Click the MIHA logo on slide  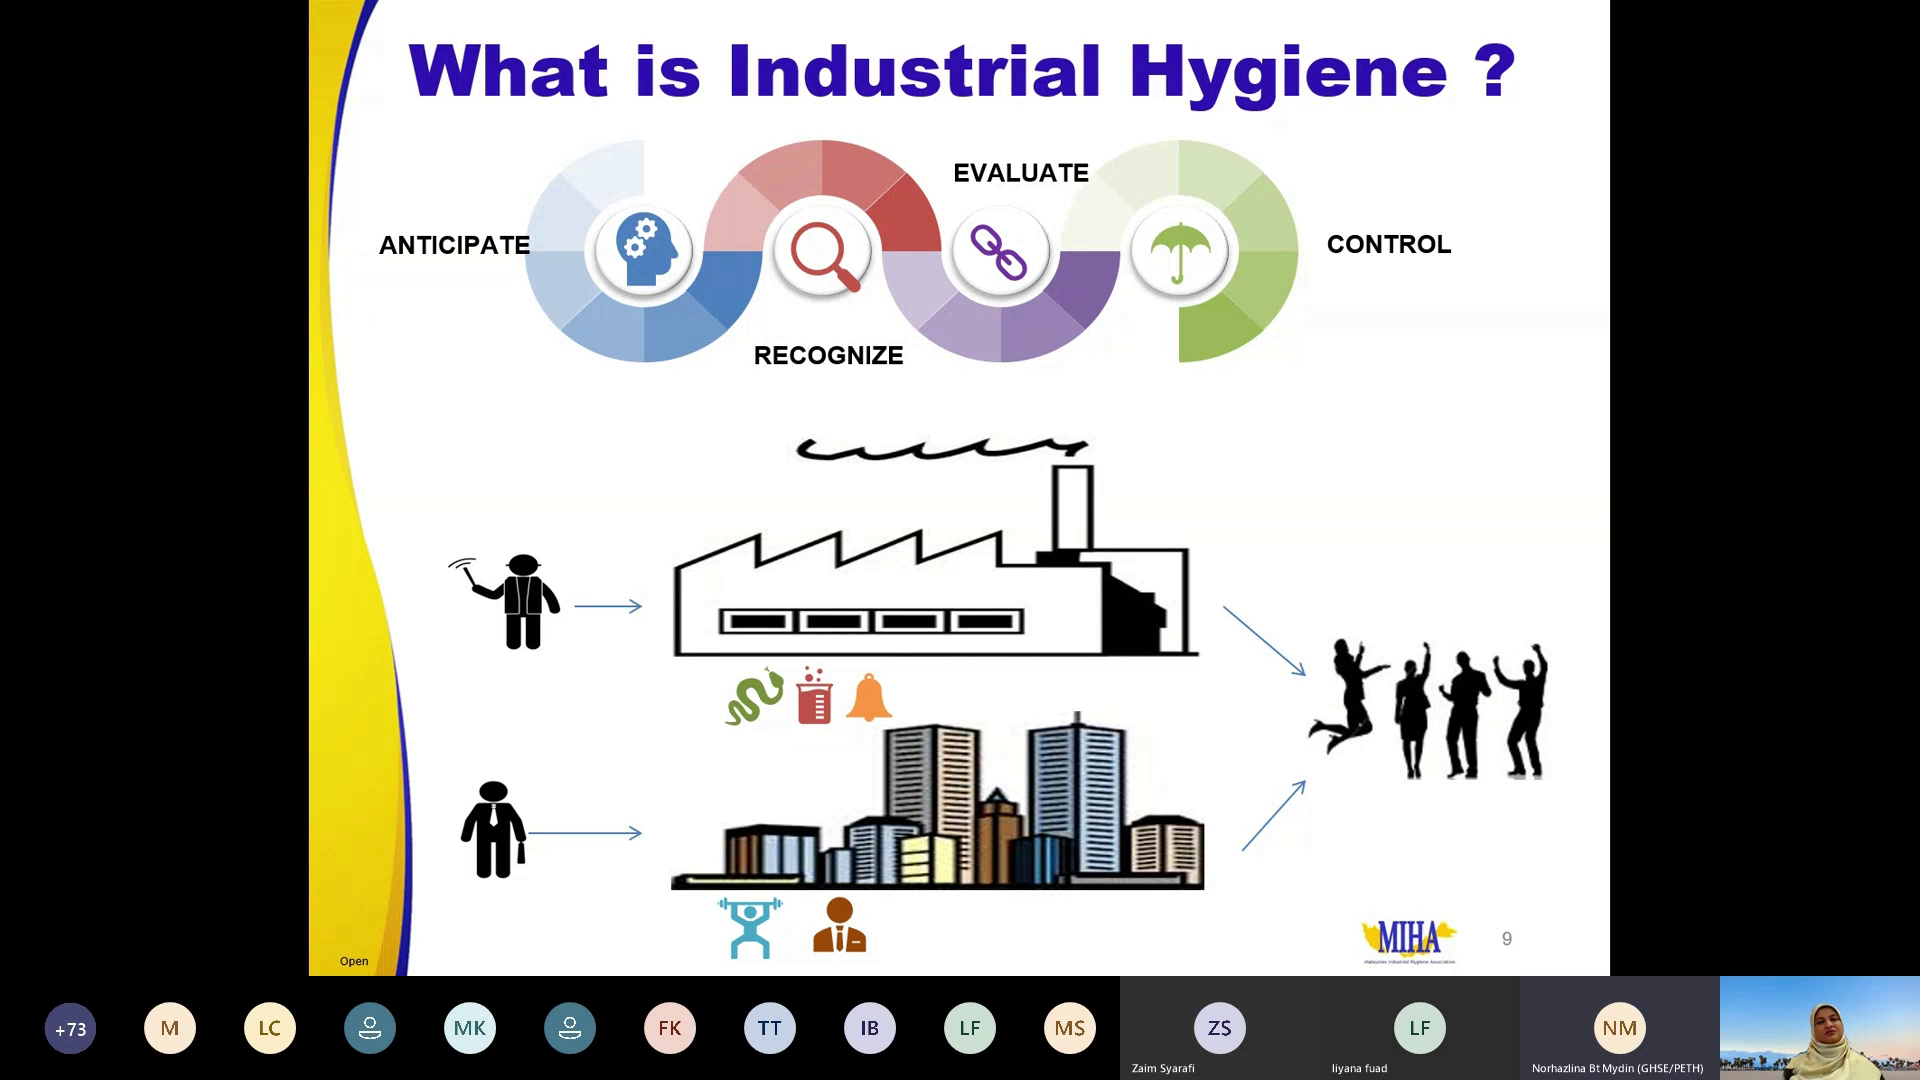[1409, 940]
